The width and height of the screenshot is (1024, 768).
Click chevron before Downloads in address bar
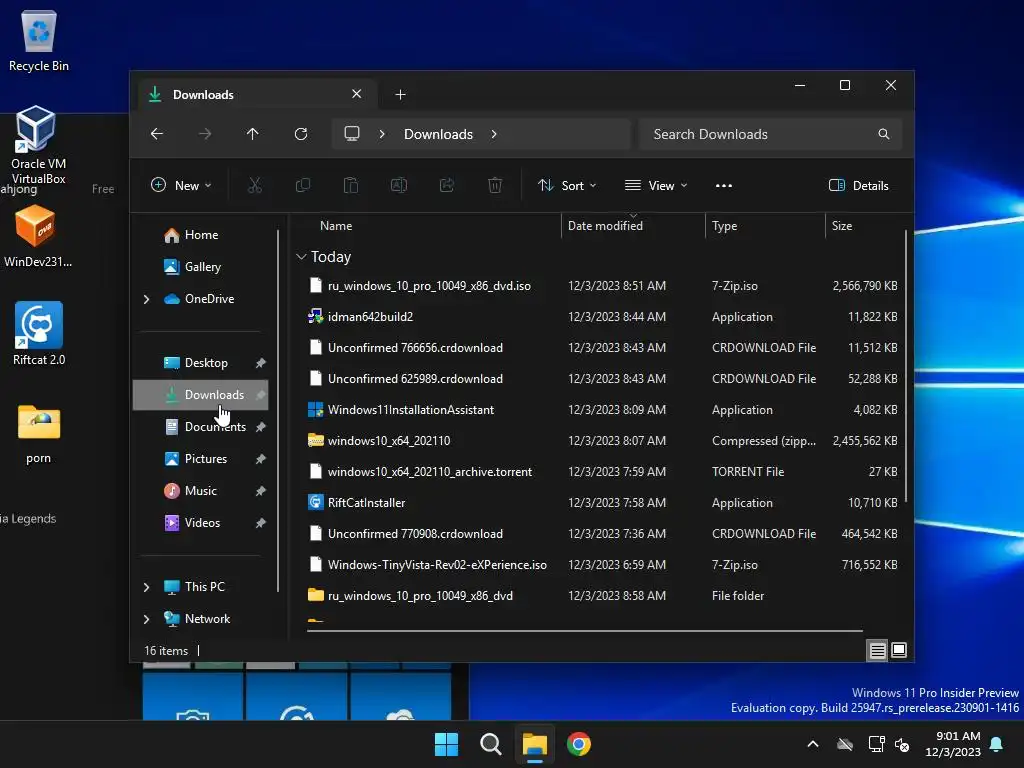pos(382,134)
